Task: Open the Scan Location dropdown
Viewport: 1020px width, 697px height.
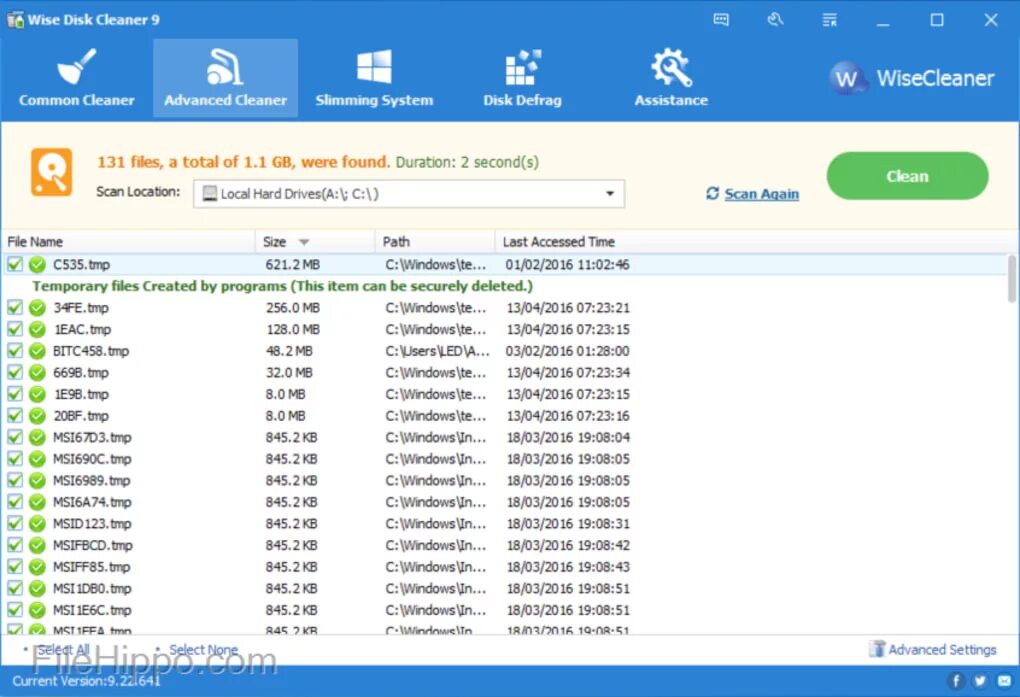Action: (409, 194)
